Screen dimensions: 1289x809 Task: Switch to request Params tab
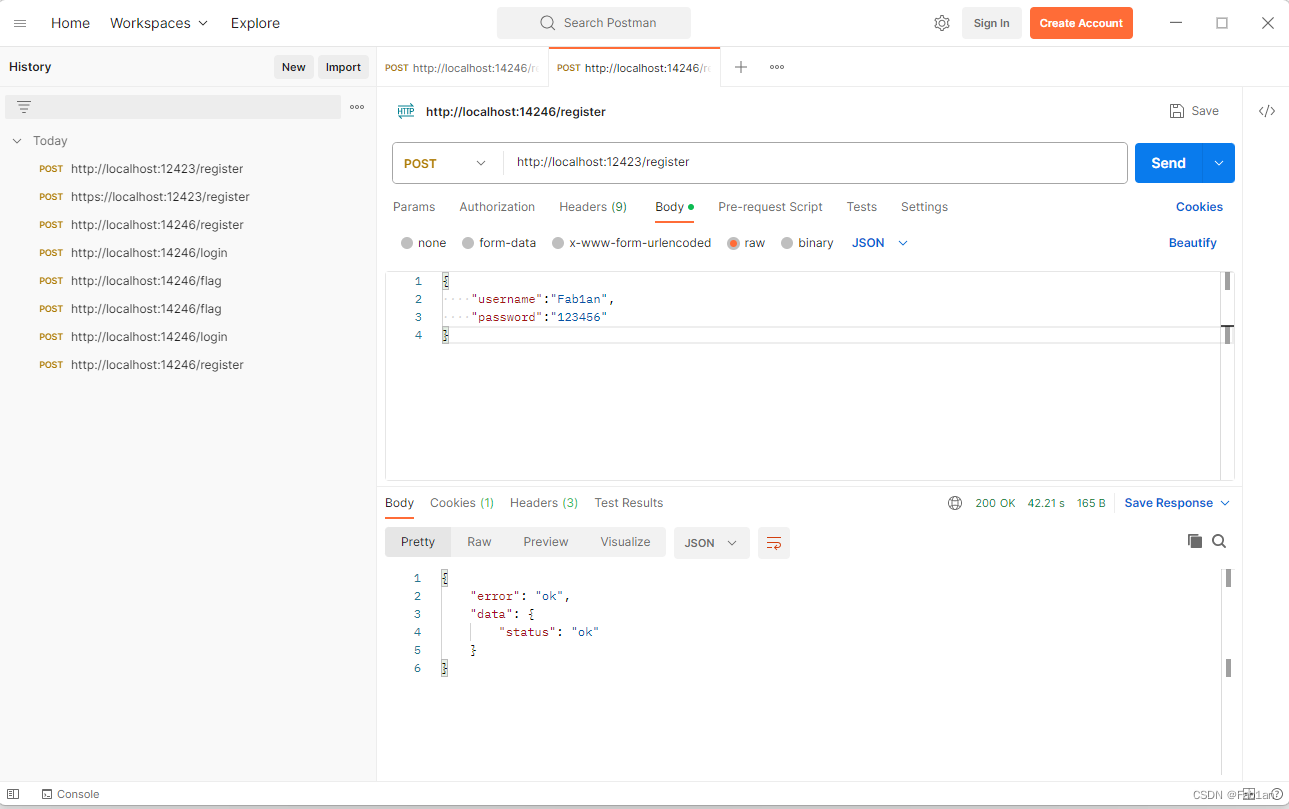(414, 207)
